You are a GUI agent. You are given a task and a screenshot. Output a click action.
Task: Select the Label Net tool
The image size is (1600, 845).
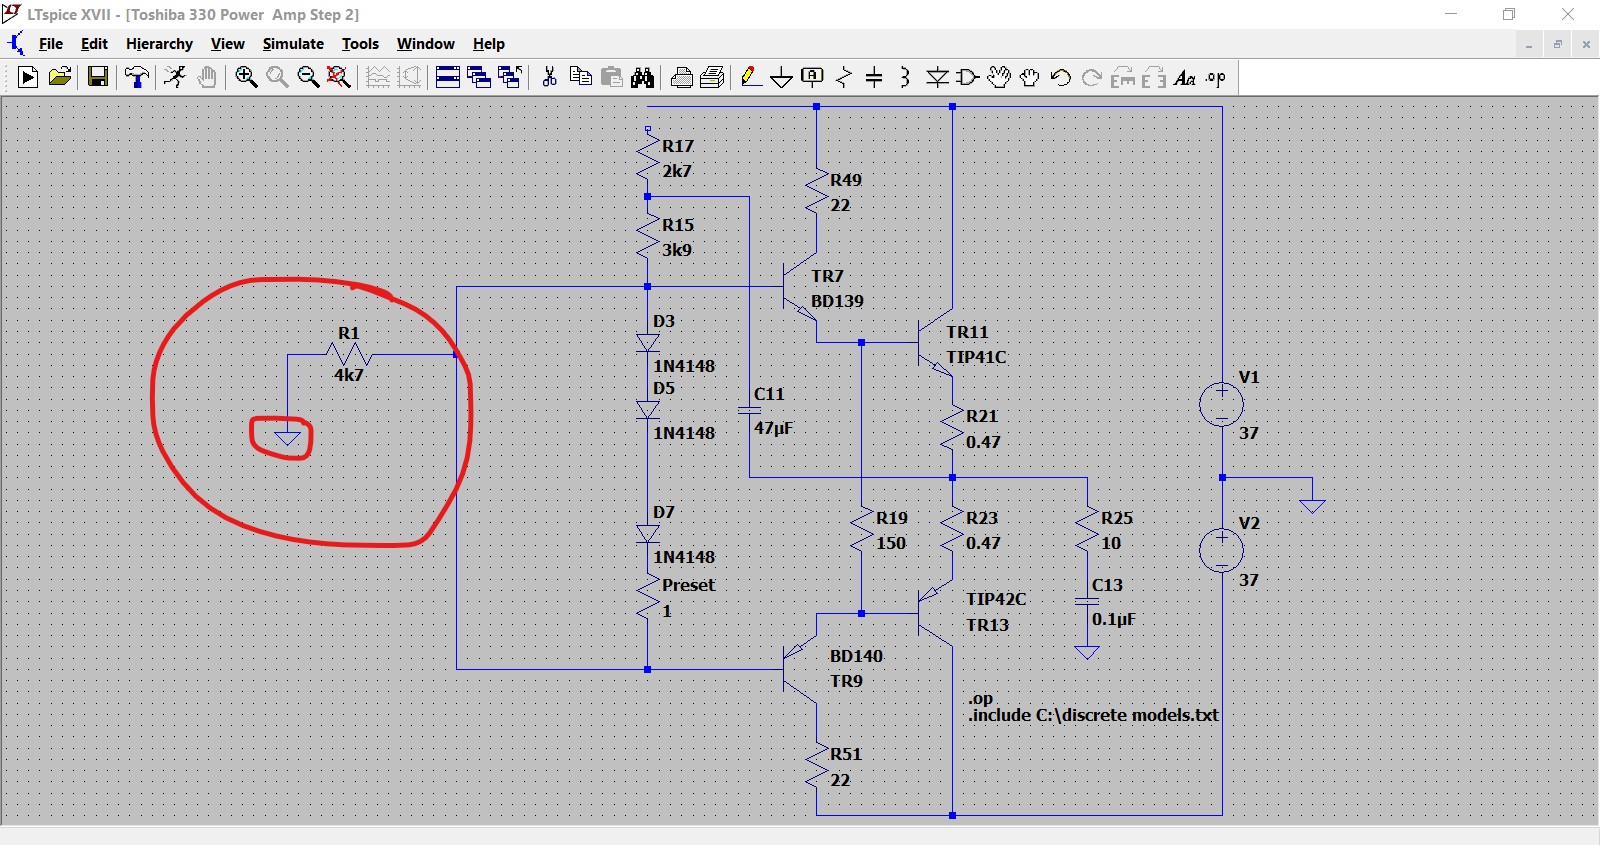pos(813,77)
